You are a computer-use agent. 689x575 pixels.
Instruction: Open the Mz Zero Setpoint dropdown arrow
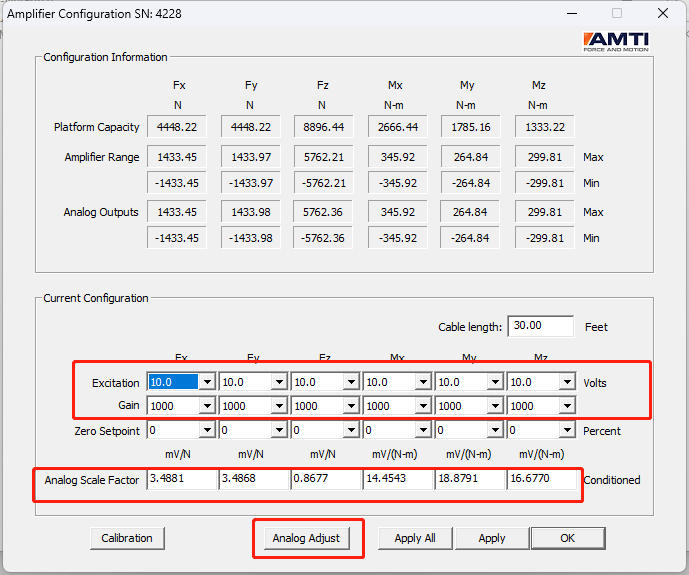567,430
